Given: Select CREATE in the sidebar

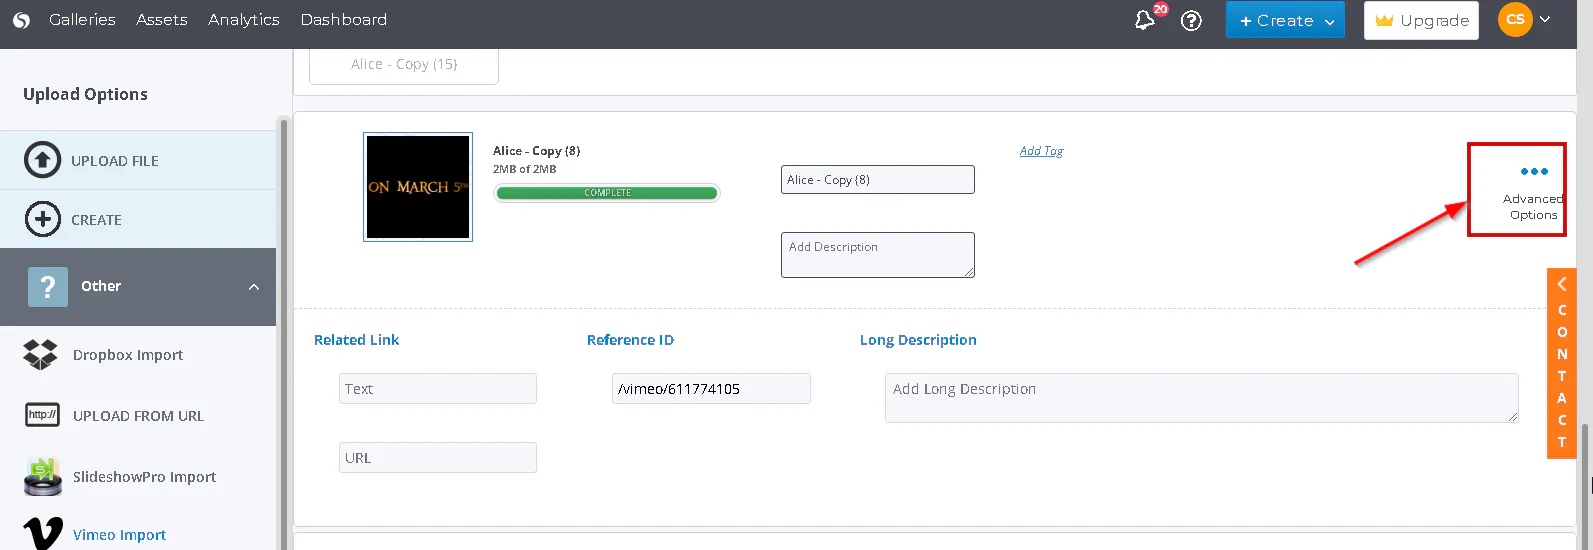Looking at the screenshot, I should (x=138, y=219).
